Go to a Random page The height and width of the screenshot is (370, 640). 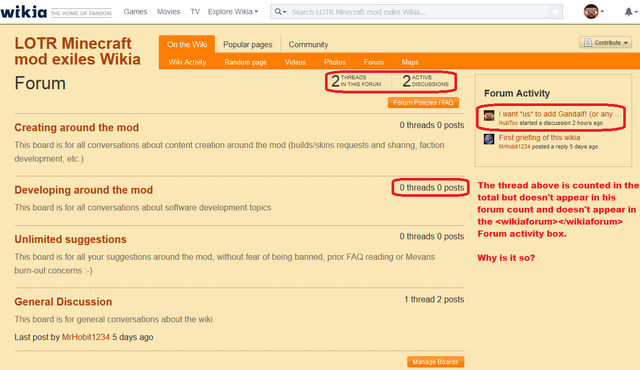(x=245, y=62)
